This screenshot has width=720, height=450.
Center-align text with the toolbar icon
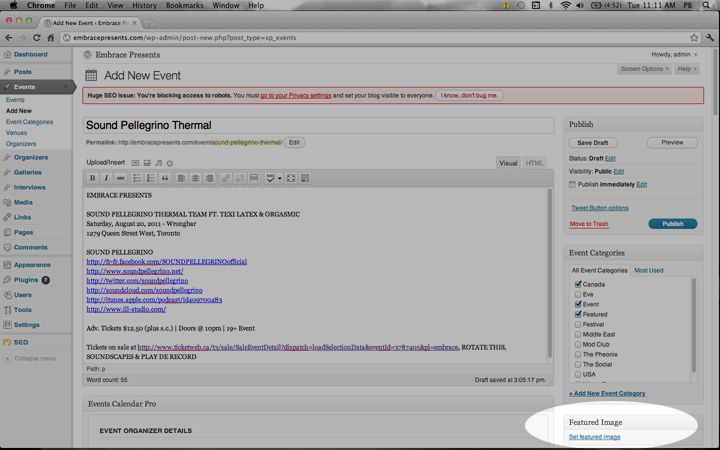(x=195, y=178)
